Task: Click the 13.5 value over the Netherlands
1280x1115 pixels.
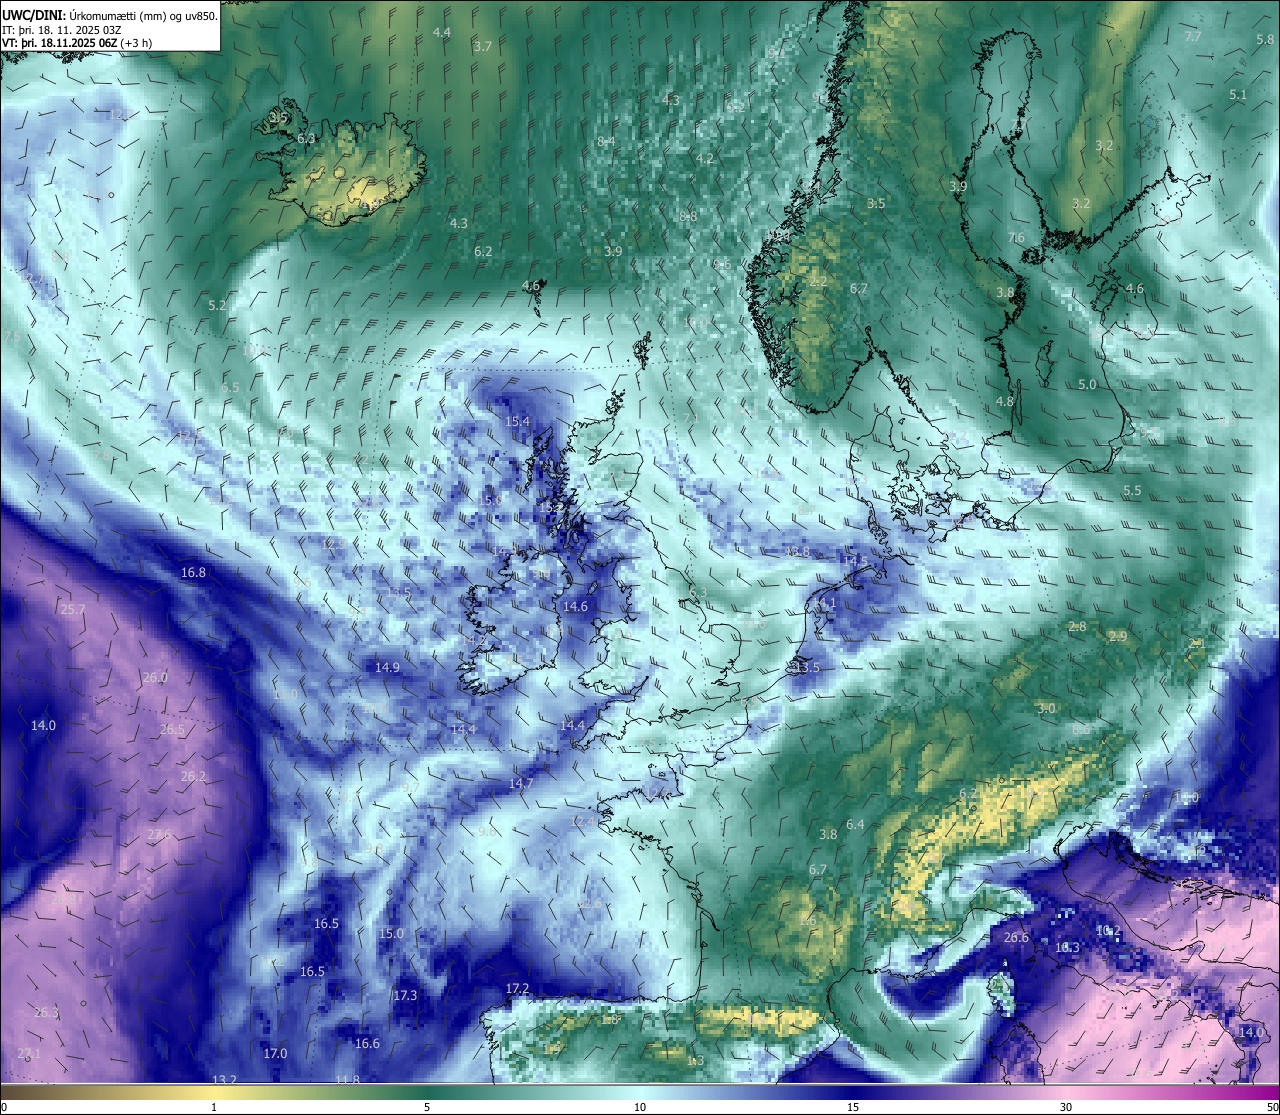Action: [807, 668]
